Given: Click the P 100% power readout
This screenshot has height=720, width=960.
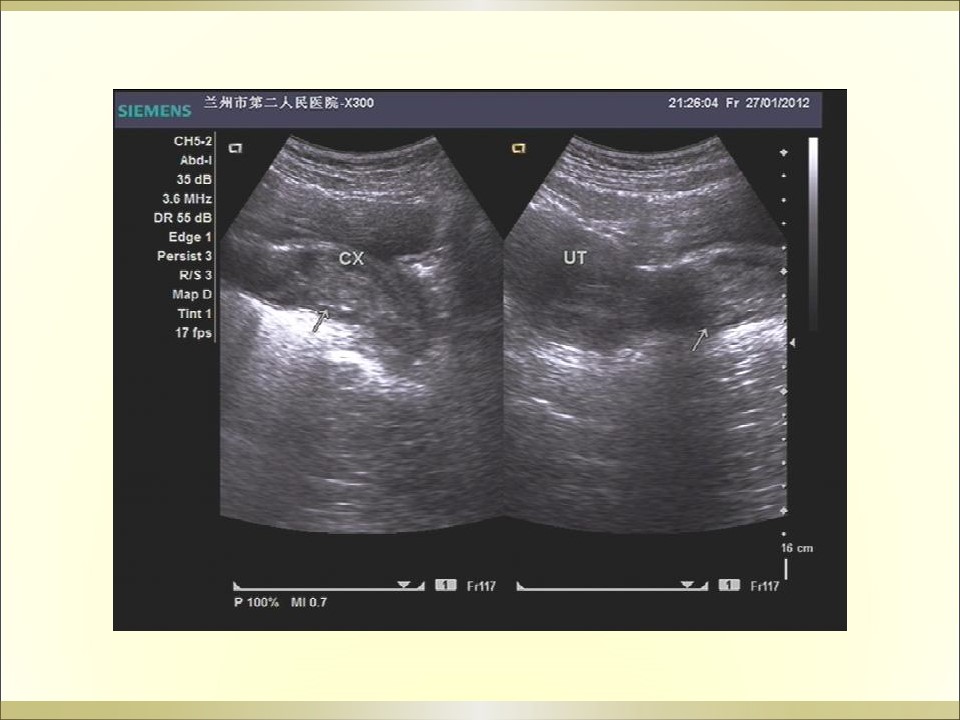Looking at the screenshot, I should (258, 604).
